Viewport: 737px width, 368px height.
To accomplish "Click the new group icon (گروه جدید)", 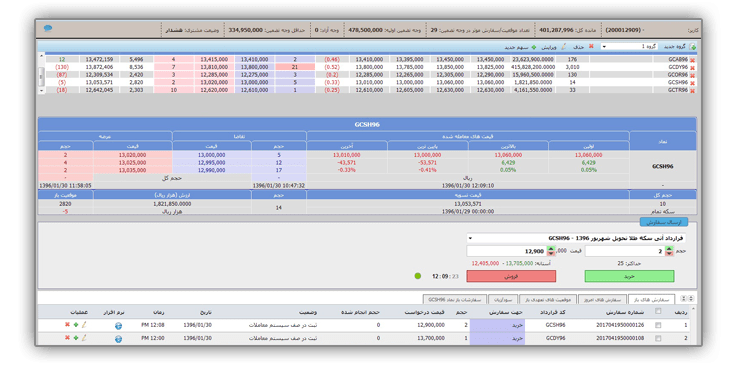I will [692, 47].
